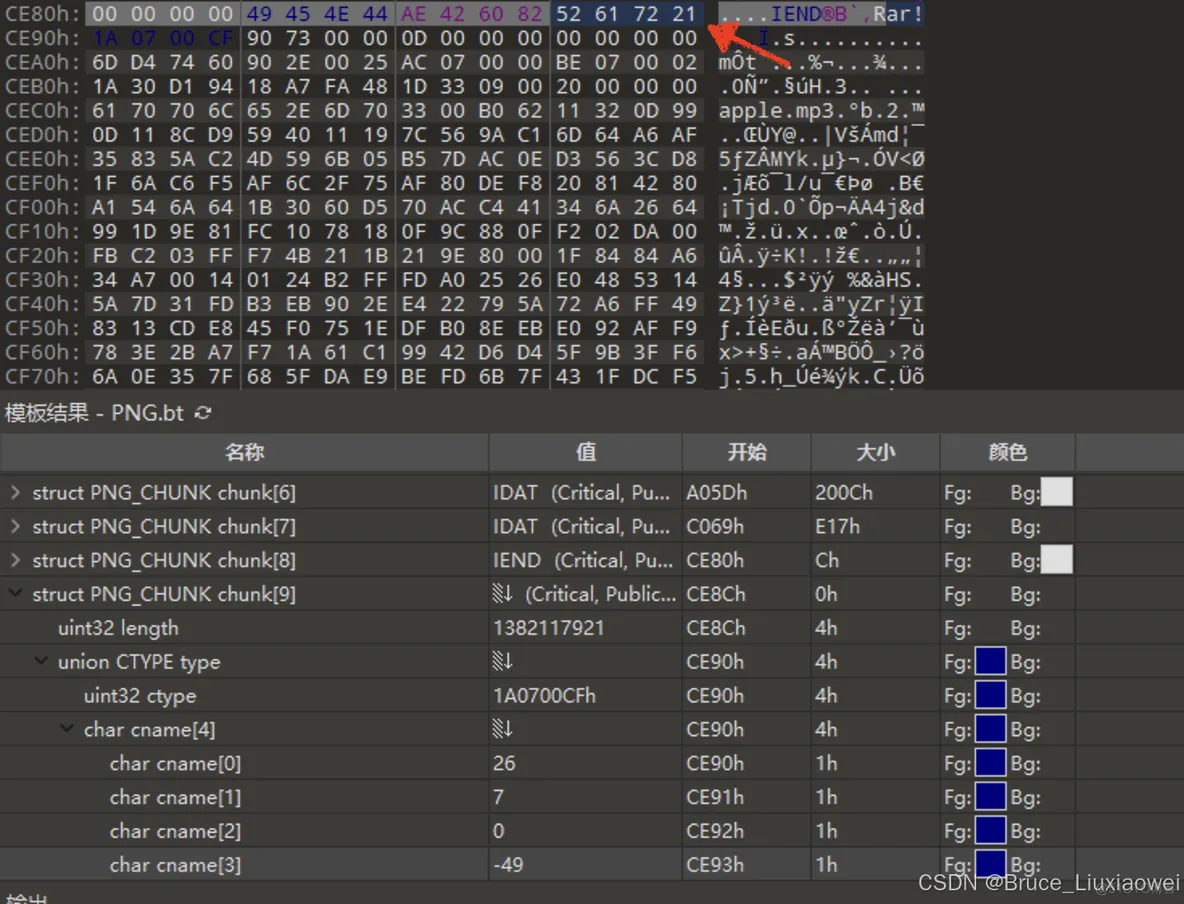1184x904 pixels.
Task: Collapse struct PNG_CHUNK chunk[9]
Action: pyautogui.click(x=14, y=594)
